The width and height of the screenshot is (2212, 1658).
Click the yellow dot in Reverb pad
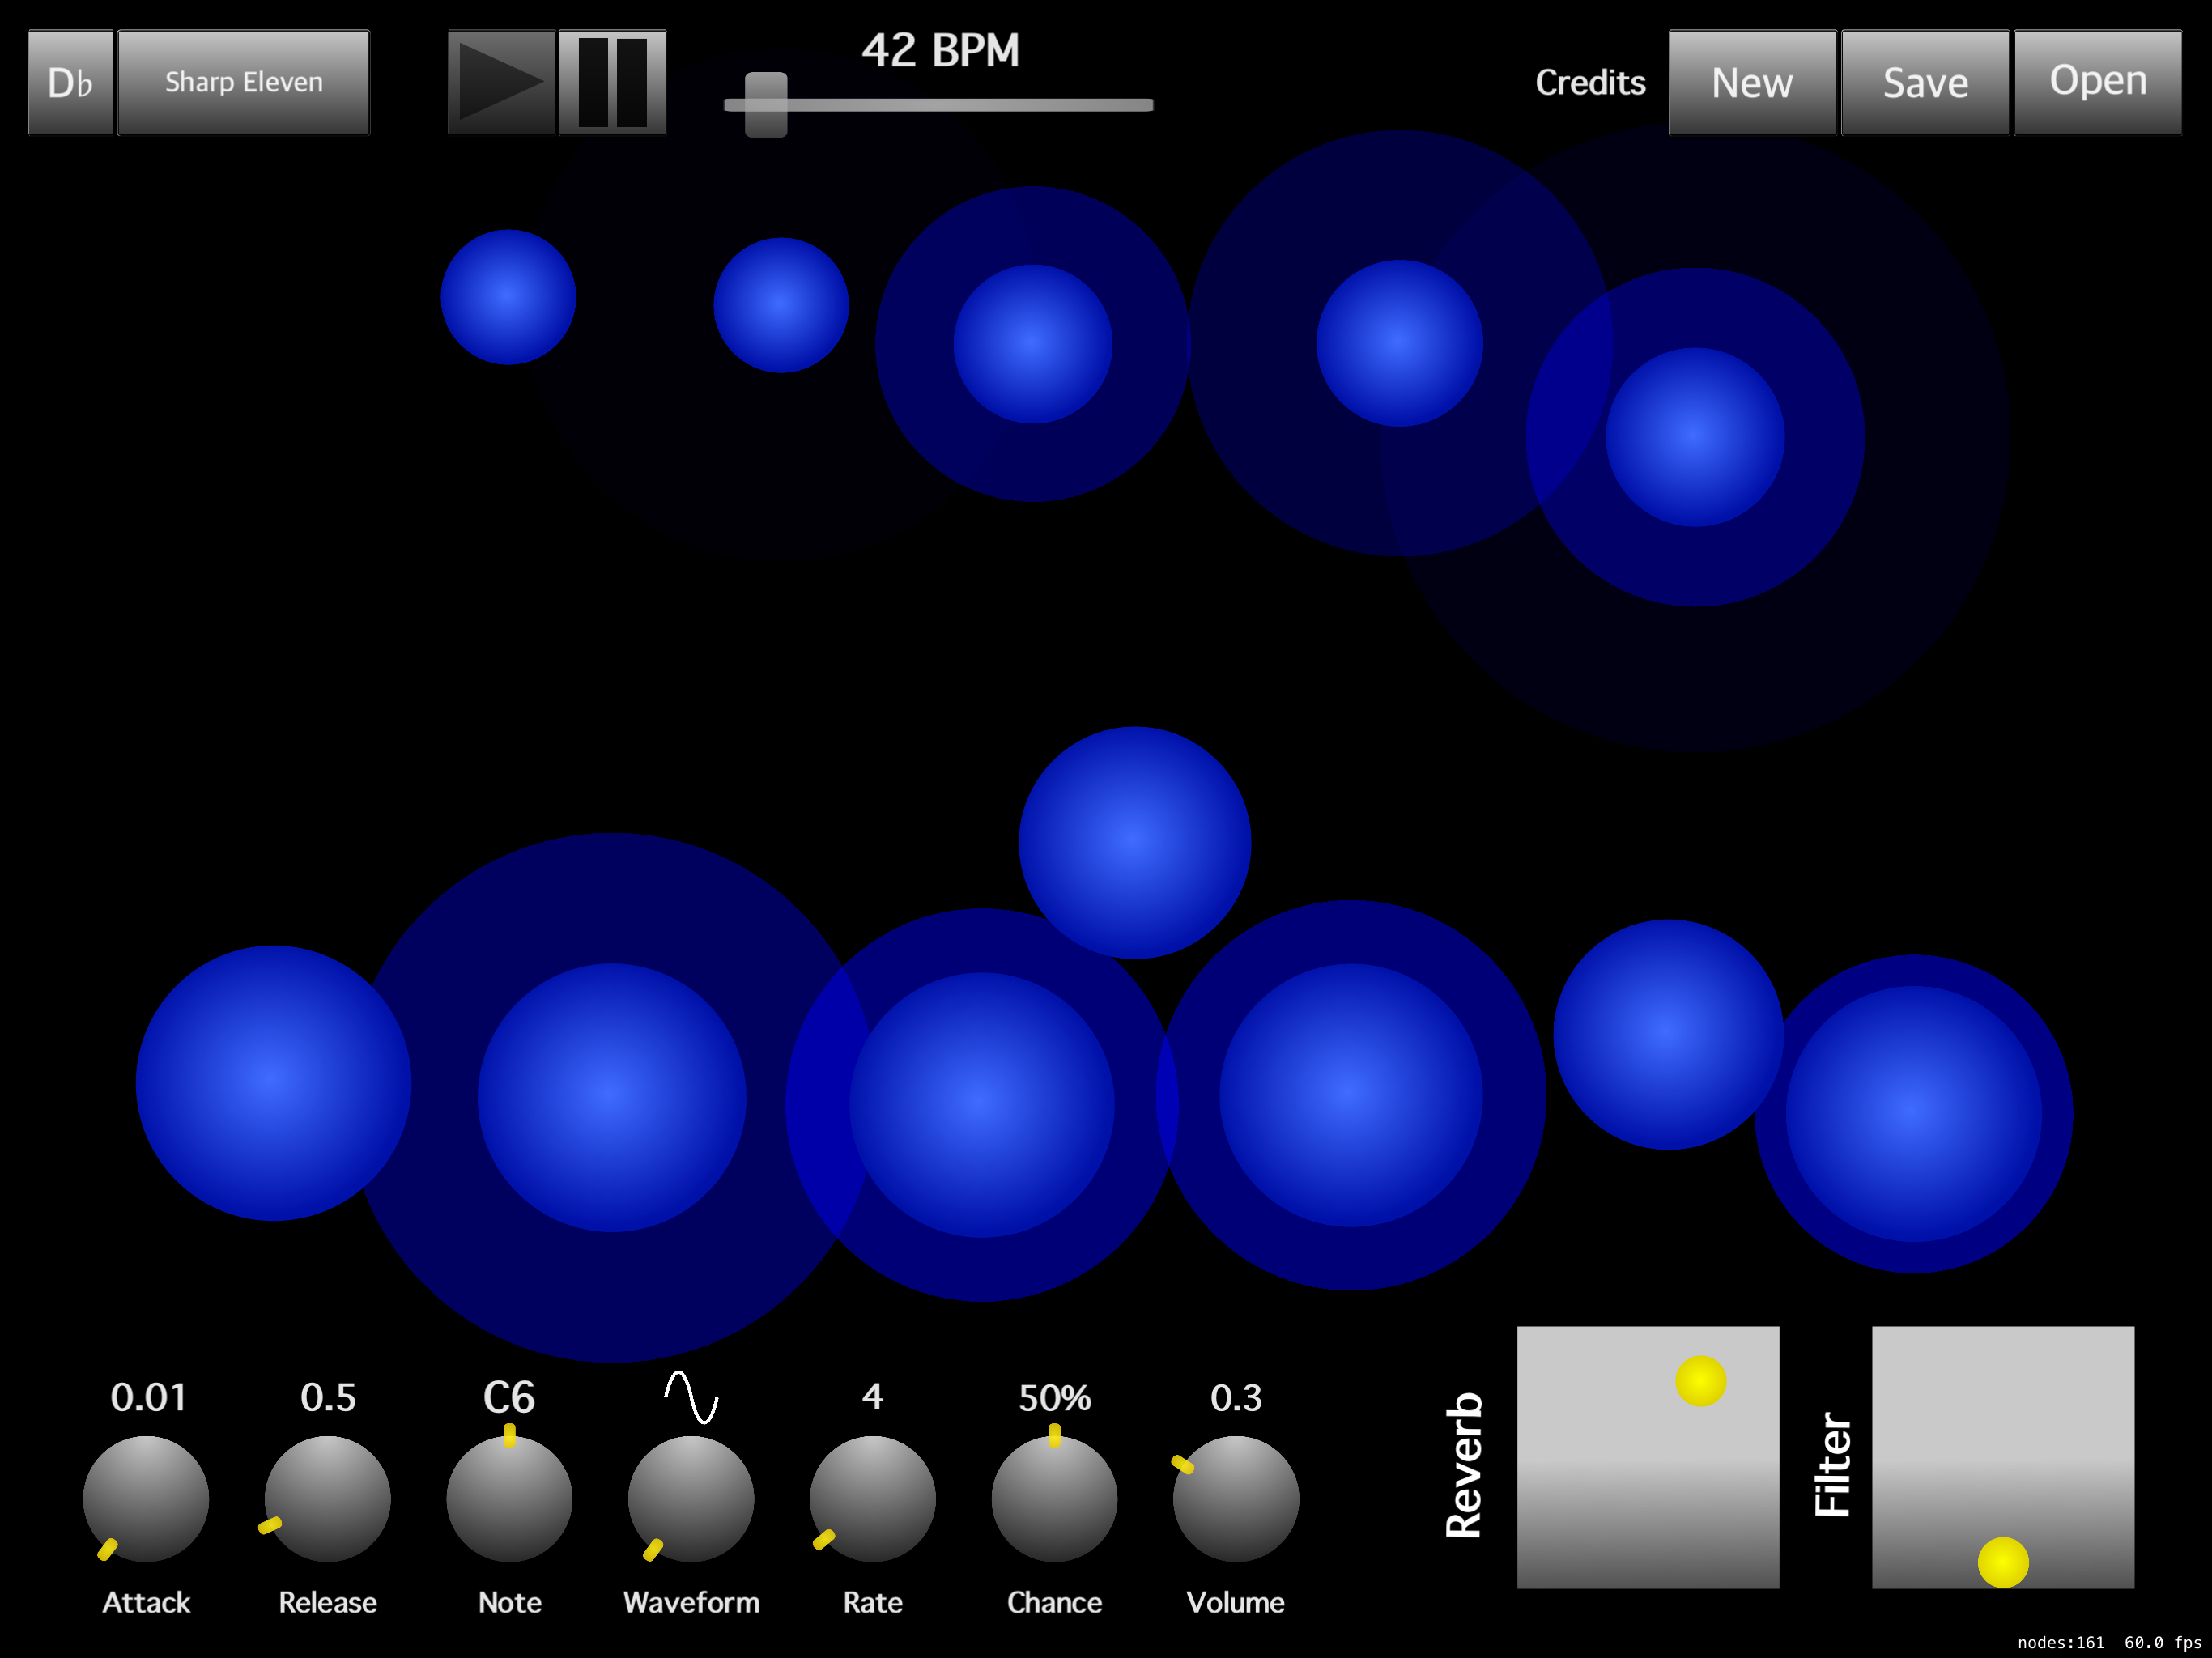click(x=1700, y=1381)
